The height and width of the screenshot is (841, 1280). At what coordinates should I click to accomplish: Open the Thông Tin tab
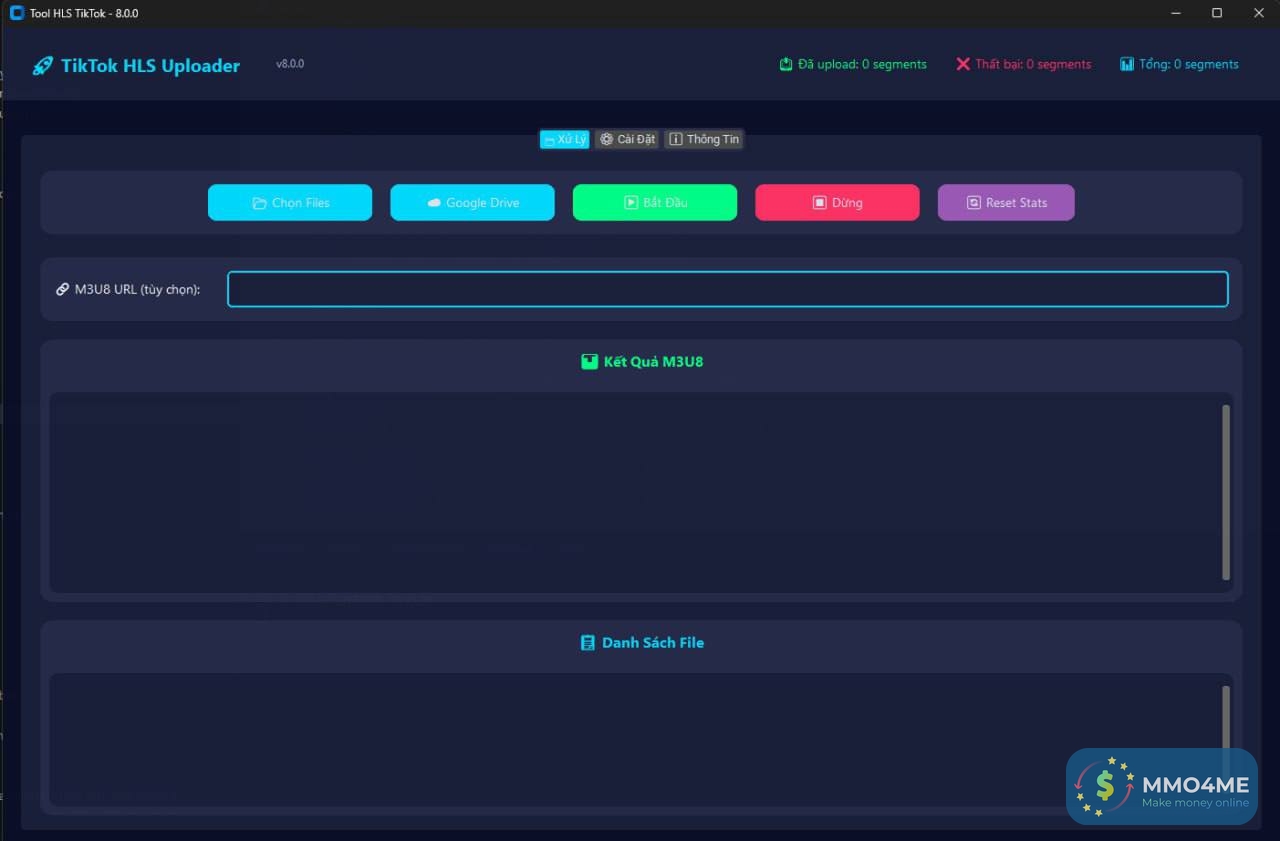(x=704, y=139)
